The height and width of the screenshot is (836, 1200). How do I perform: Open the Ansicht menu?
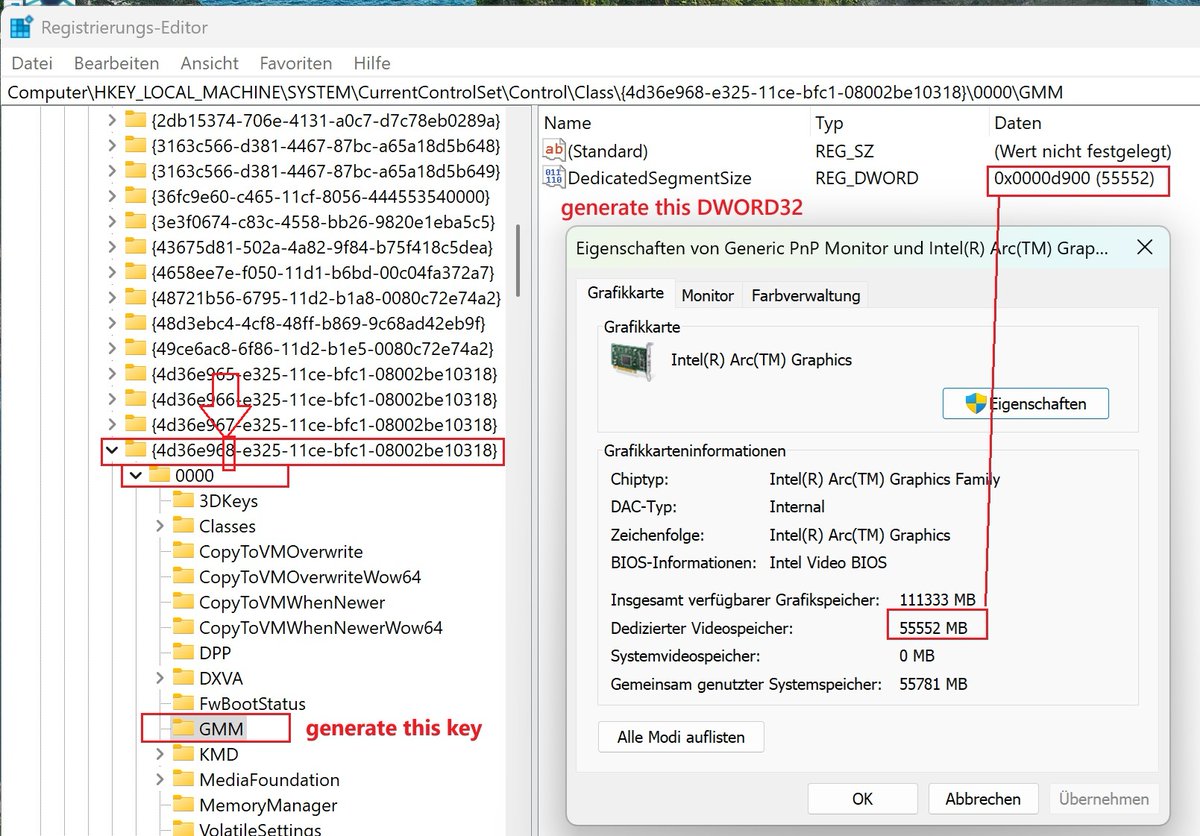coord(210,63)
